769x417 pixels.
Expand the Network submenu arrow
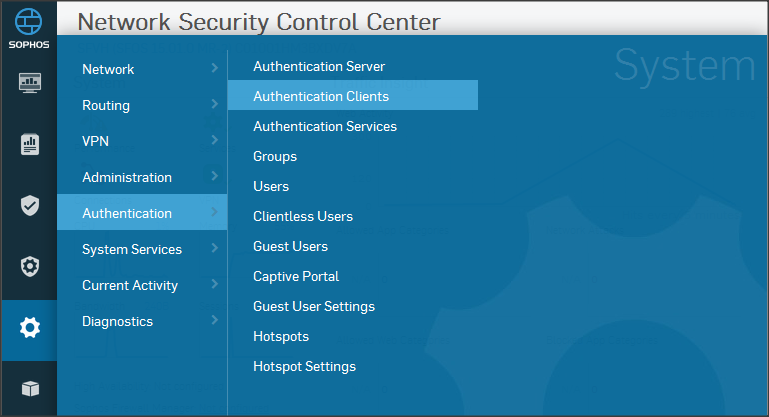pos(214,68)
